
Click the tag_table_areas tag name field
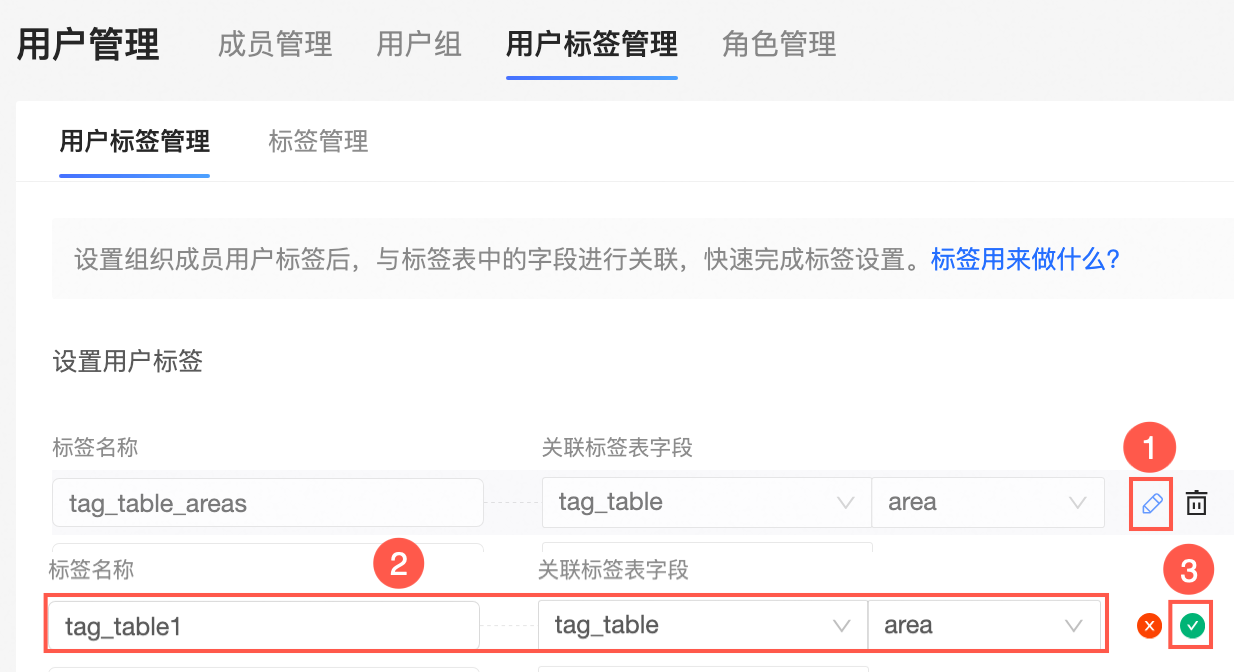267,502
